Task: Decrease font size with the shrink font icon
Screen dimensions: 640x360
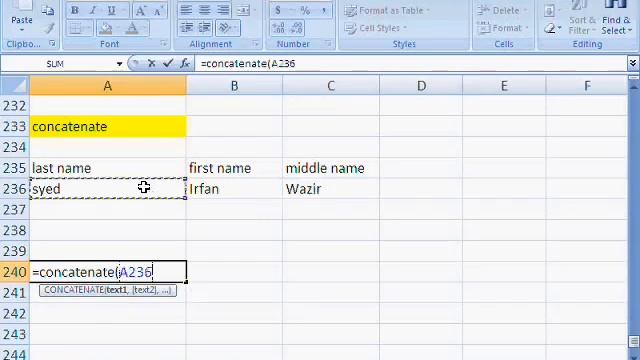Action: click(x=158, y=11)
